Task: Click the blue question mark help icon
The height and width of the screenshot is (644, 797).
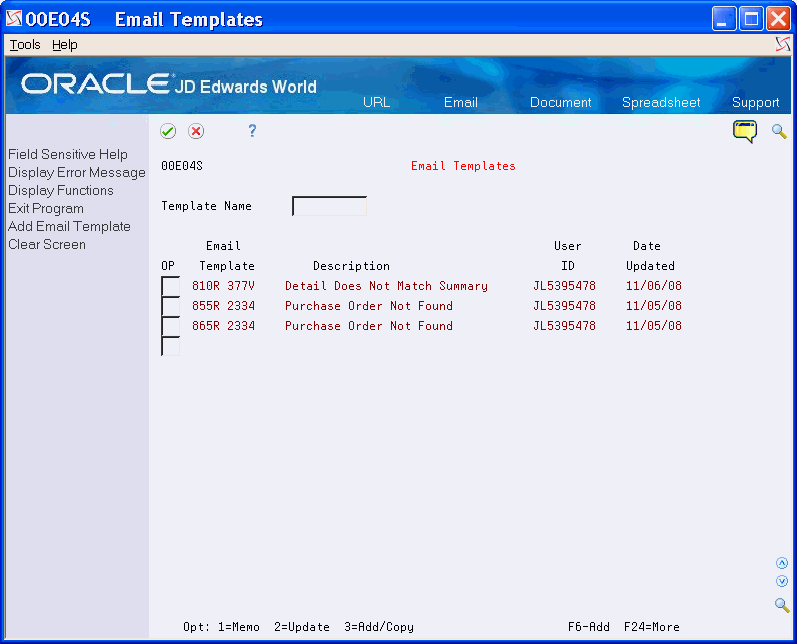Action: coord(252,131)
